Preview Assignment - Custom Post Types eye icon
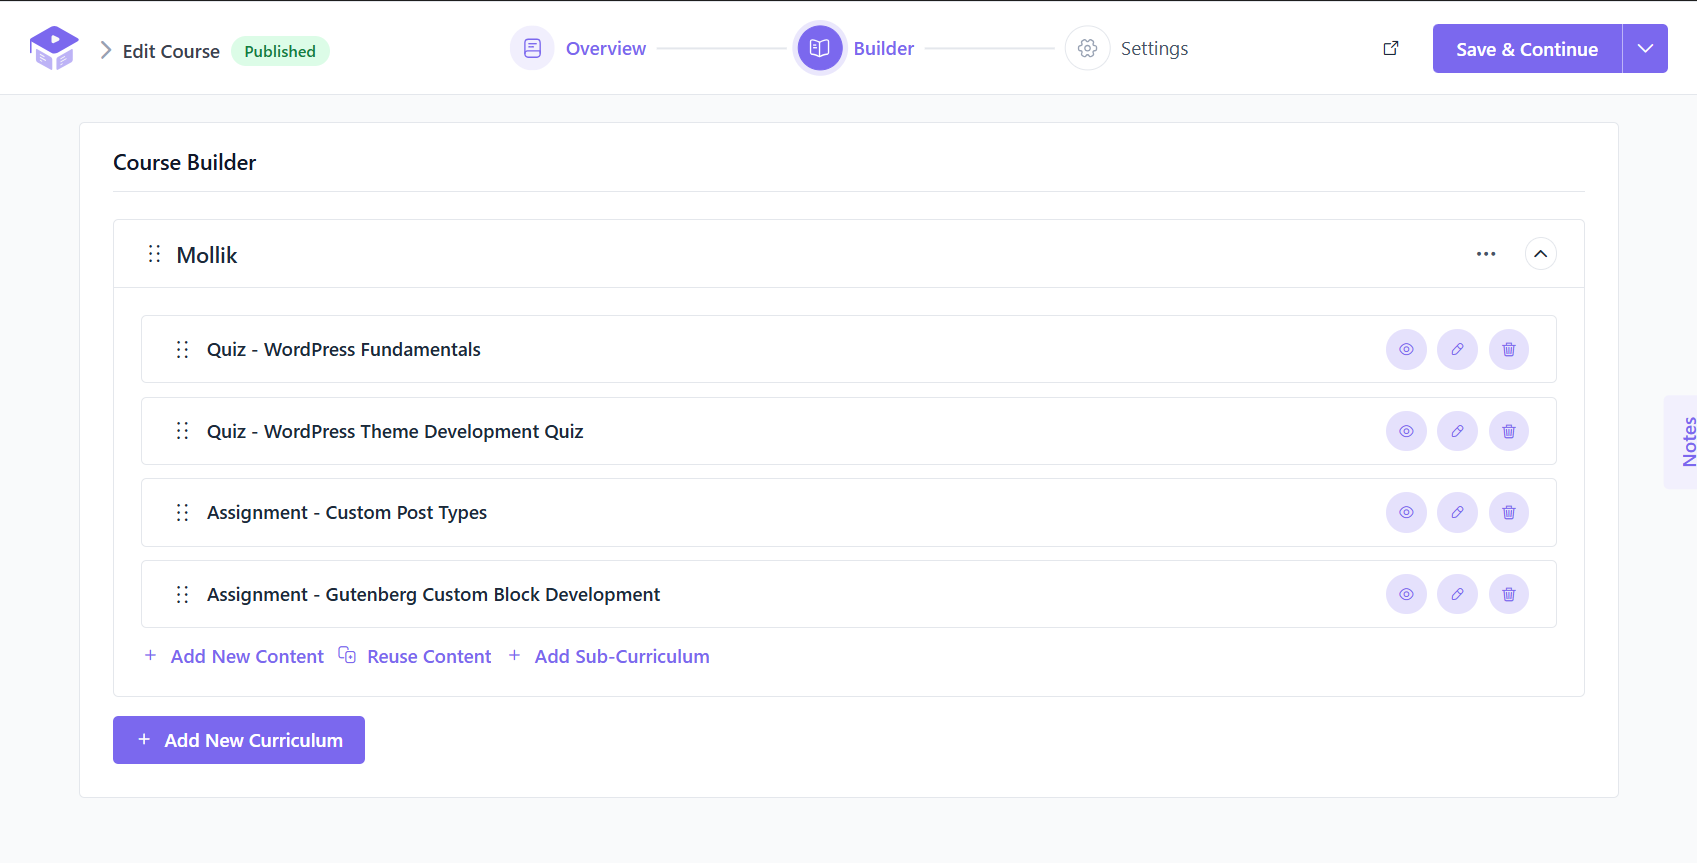1697x863 pixels. click(x=1406, y=512)
